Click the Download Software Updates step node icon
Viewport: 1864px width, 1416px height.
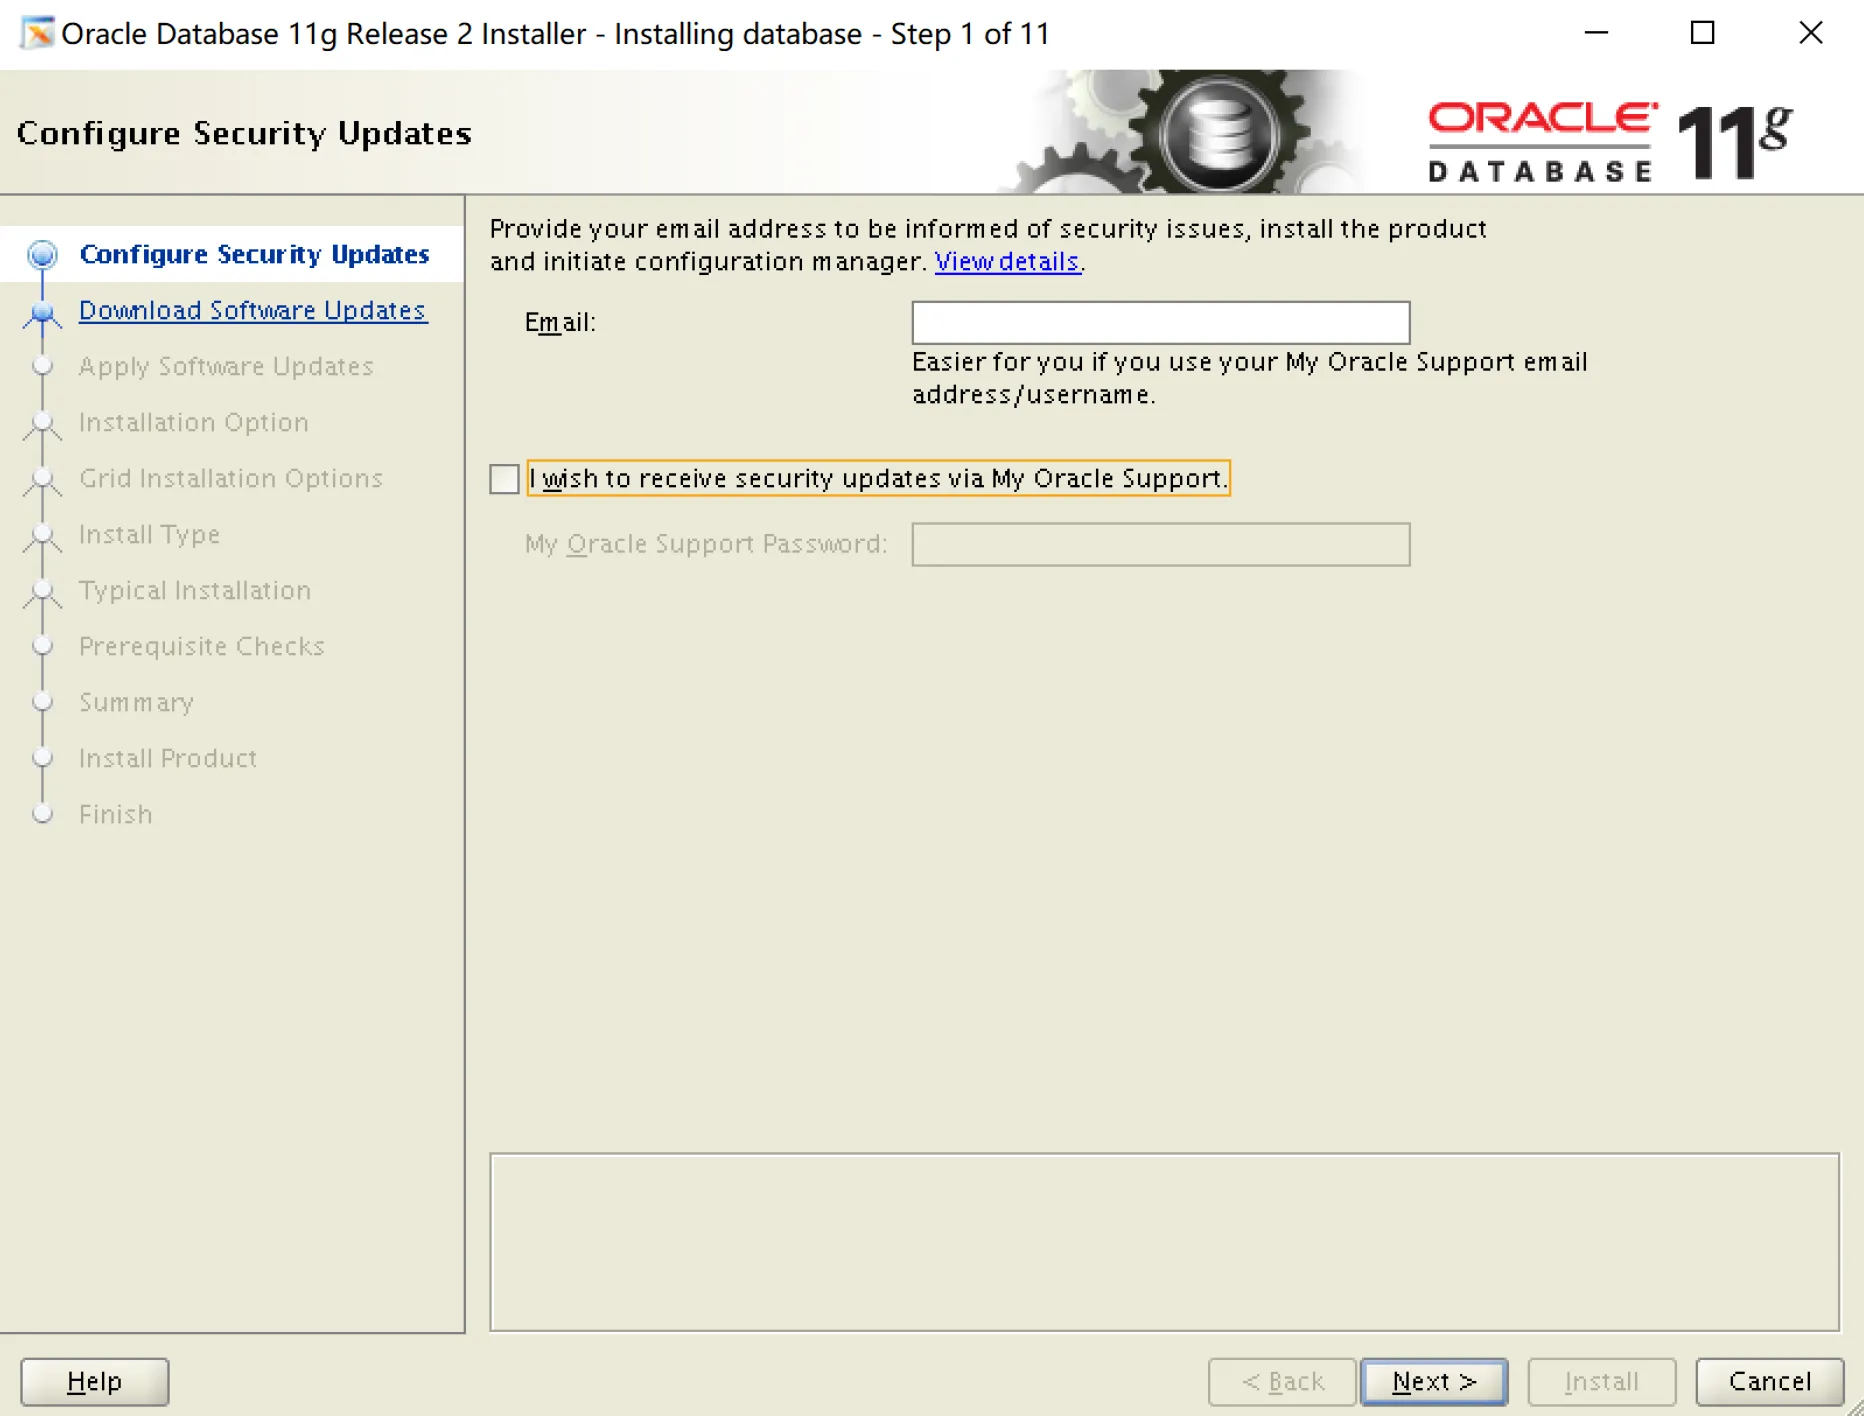[42, 312]
